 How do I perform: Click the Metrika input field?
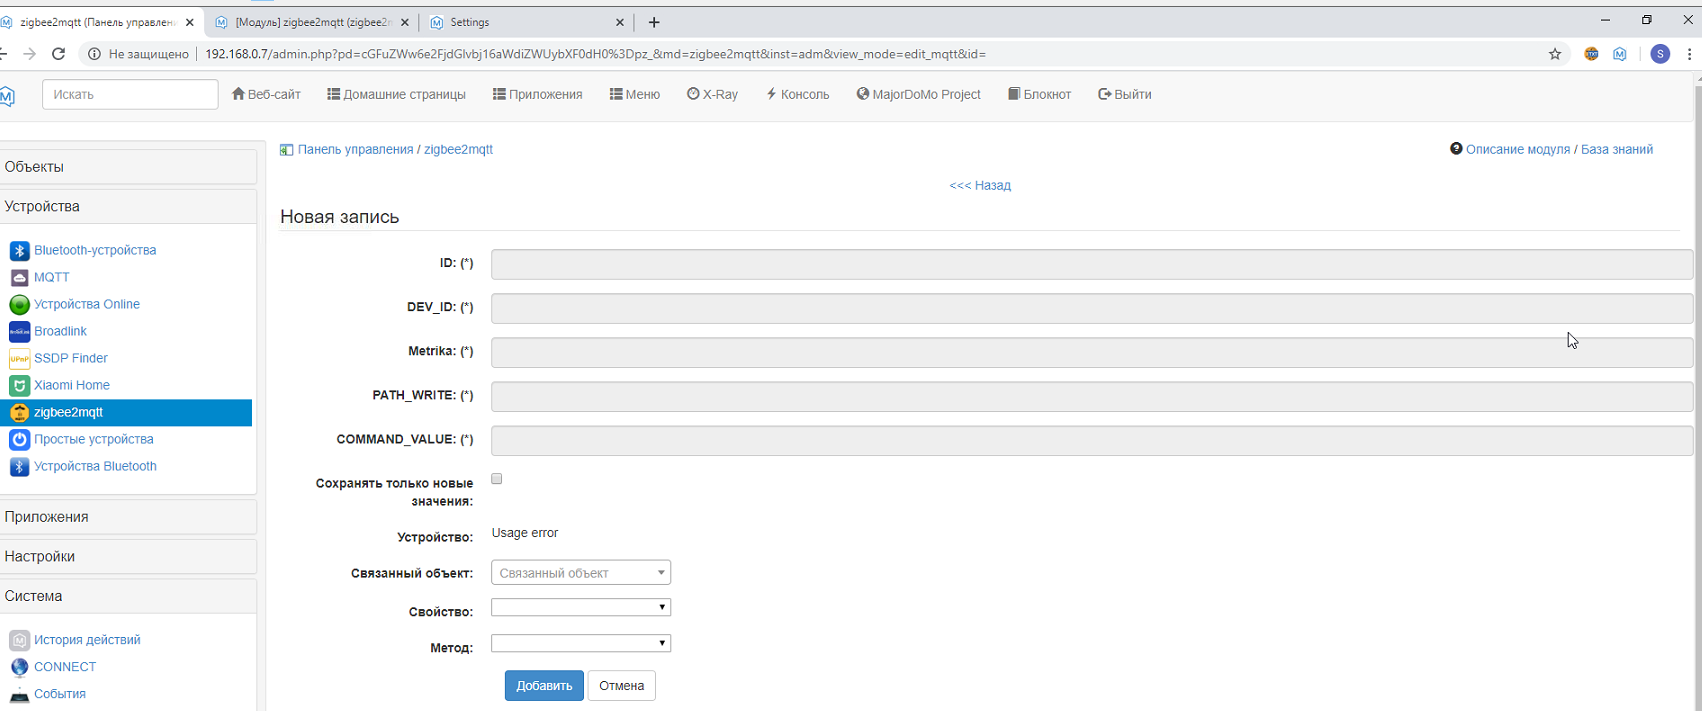click(x=1092, y=352)
